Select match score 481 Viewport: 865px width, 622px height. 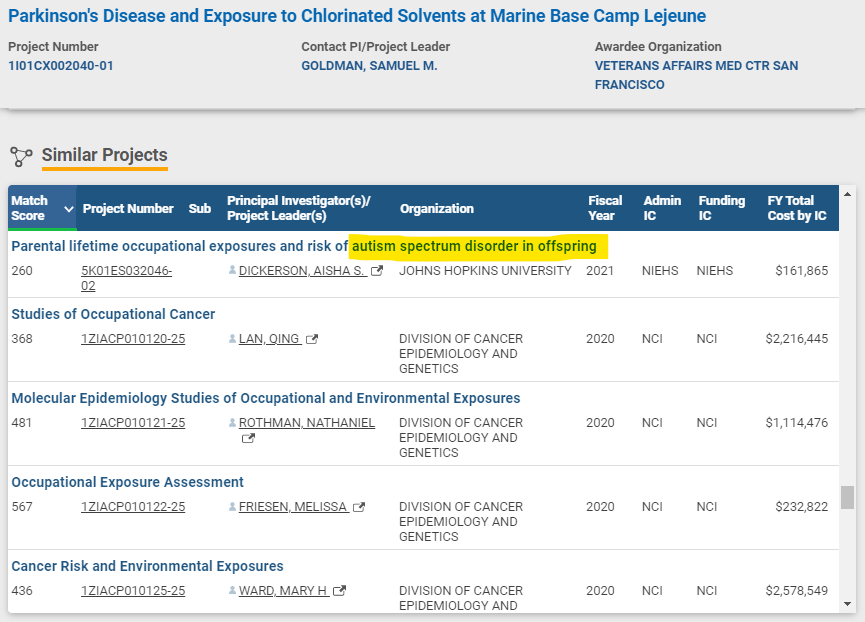coord(22,422)
